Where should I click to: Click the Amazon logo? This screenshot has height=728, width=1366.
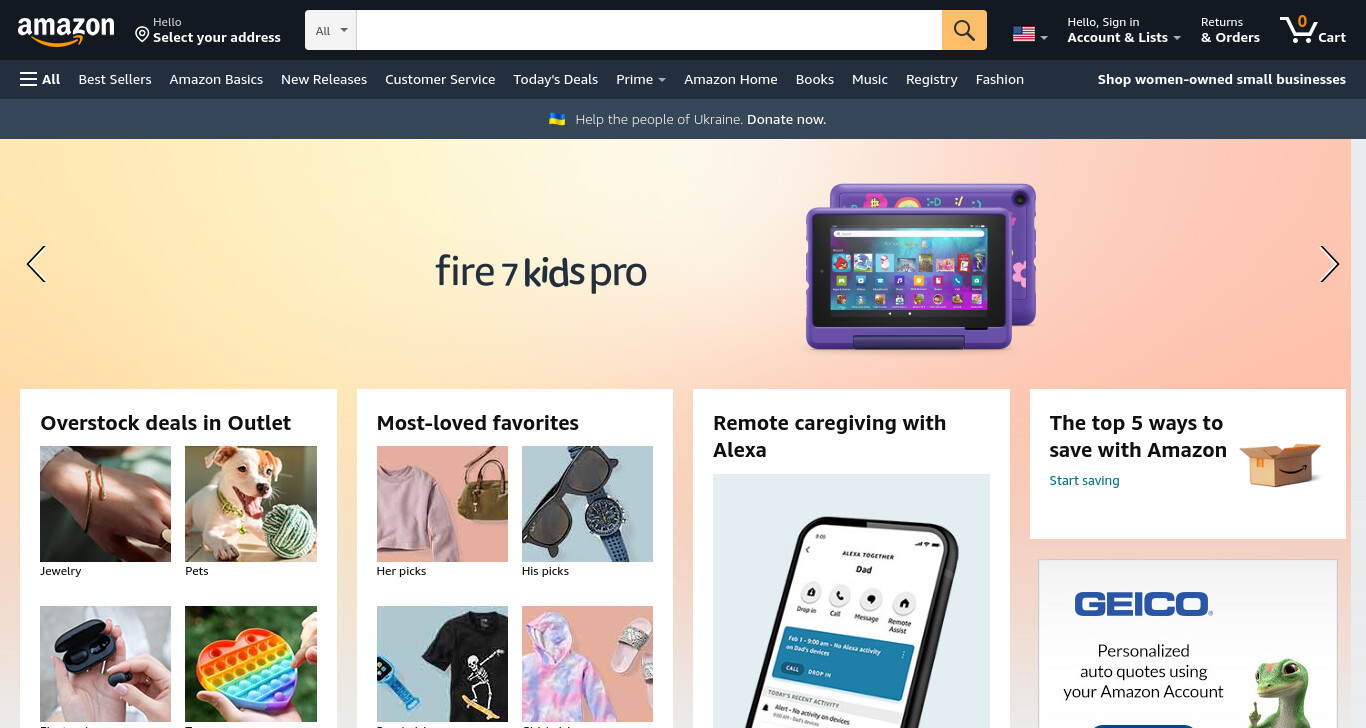pyautogui.click(x=66, y=31)
